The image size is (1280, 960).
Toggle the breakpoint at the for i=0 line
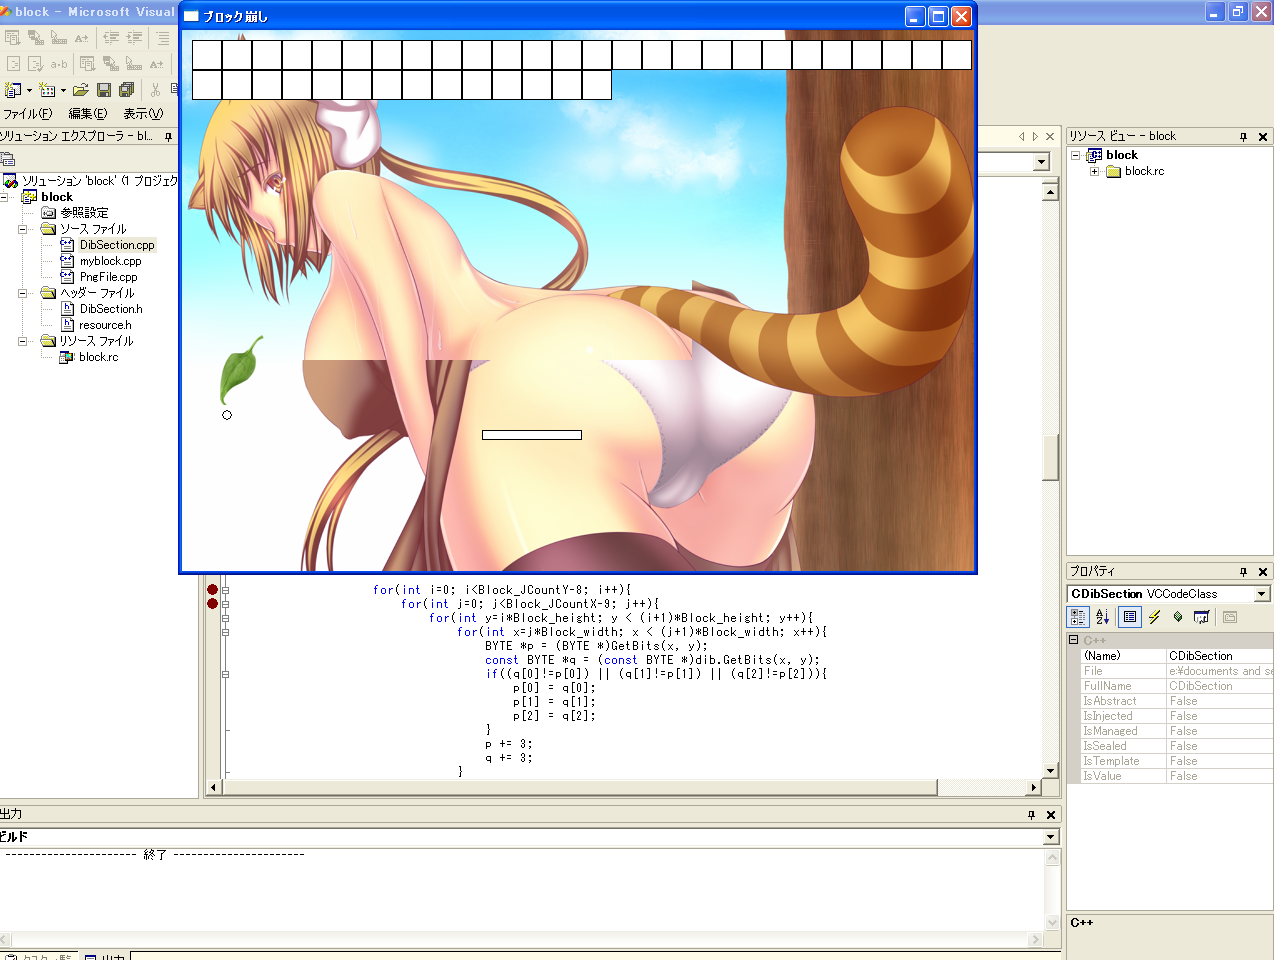click(212, 589)
